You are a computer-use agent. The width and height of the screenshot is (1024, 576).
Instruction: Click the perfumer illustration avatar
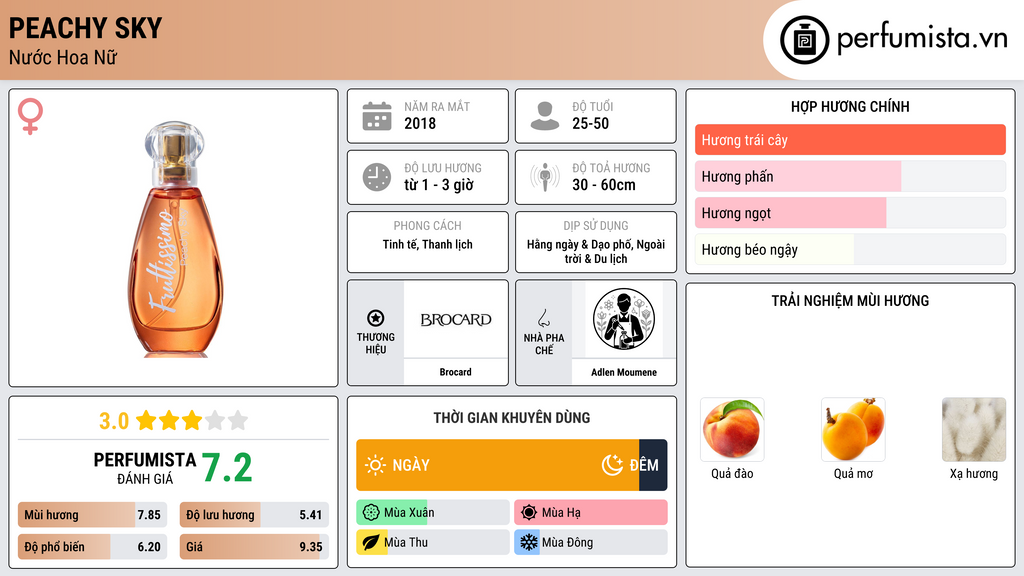(624, 319)
